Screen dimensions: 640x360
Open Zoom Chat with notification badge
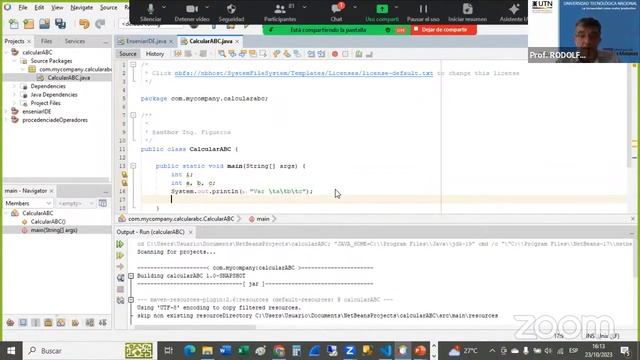pyautogui.click(x=336, y=12)
